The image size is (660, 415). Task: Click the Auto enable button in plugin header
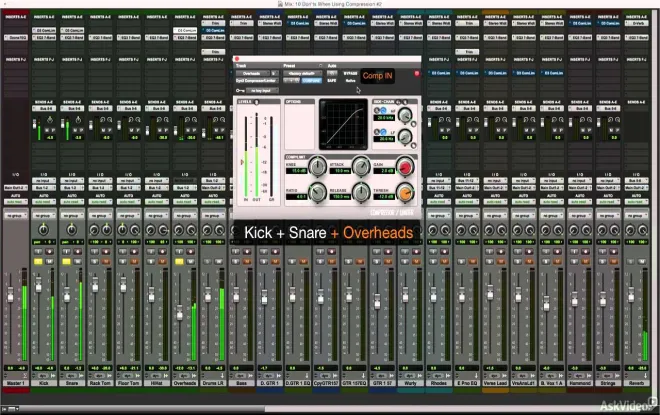point(332,73)
